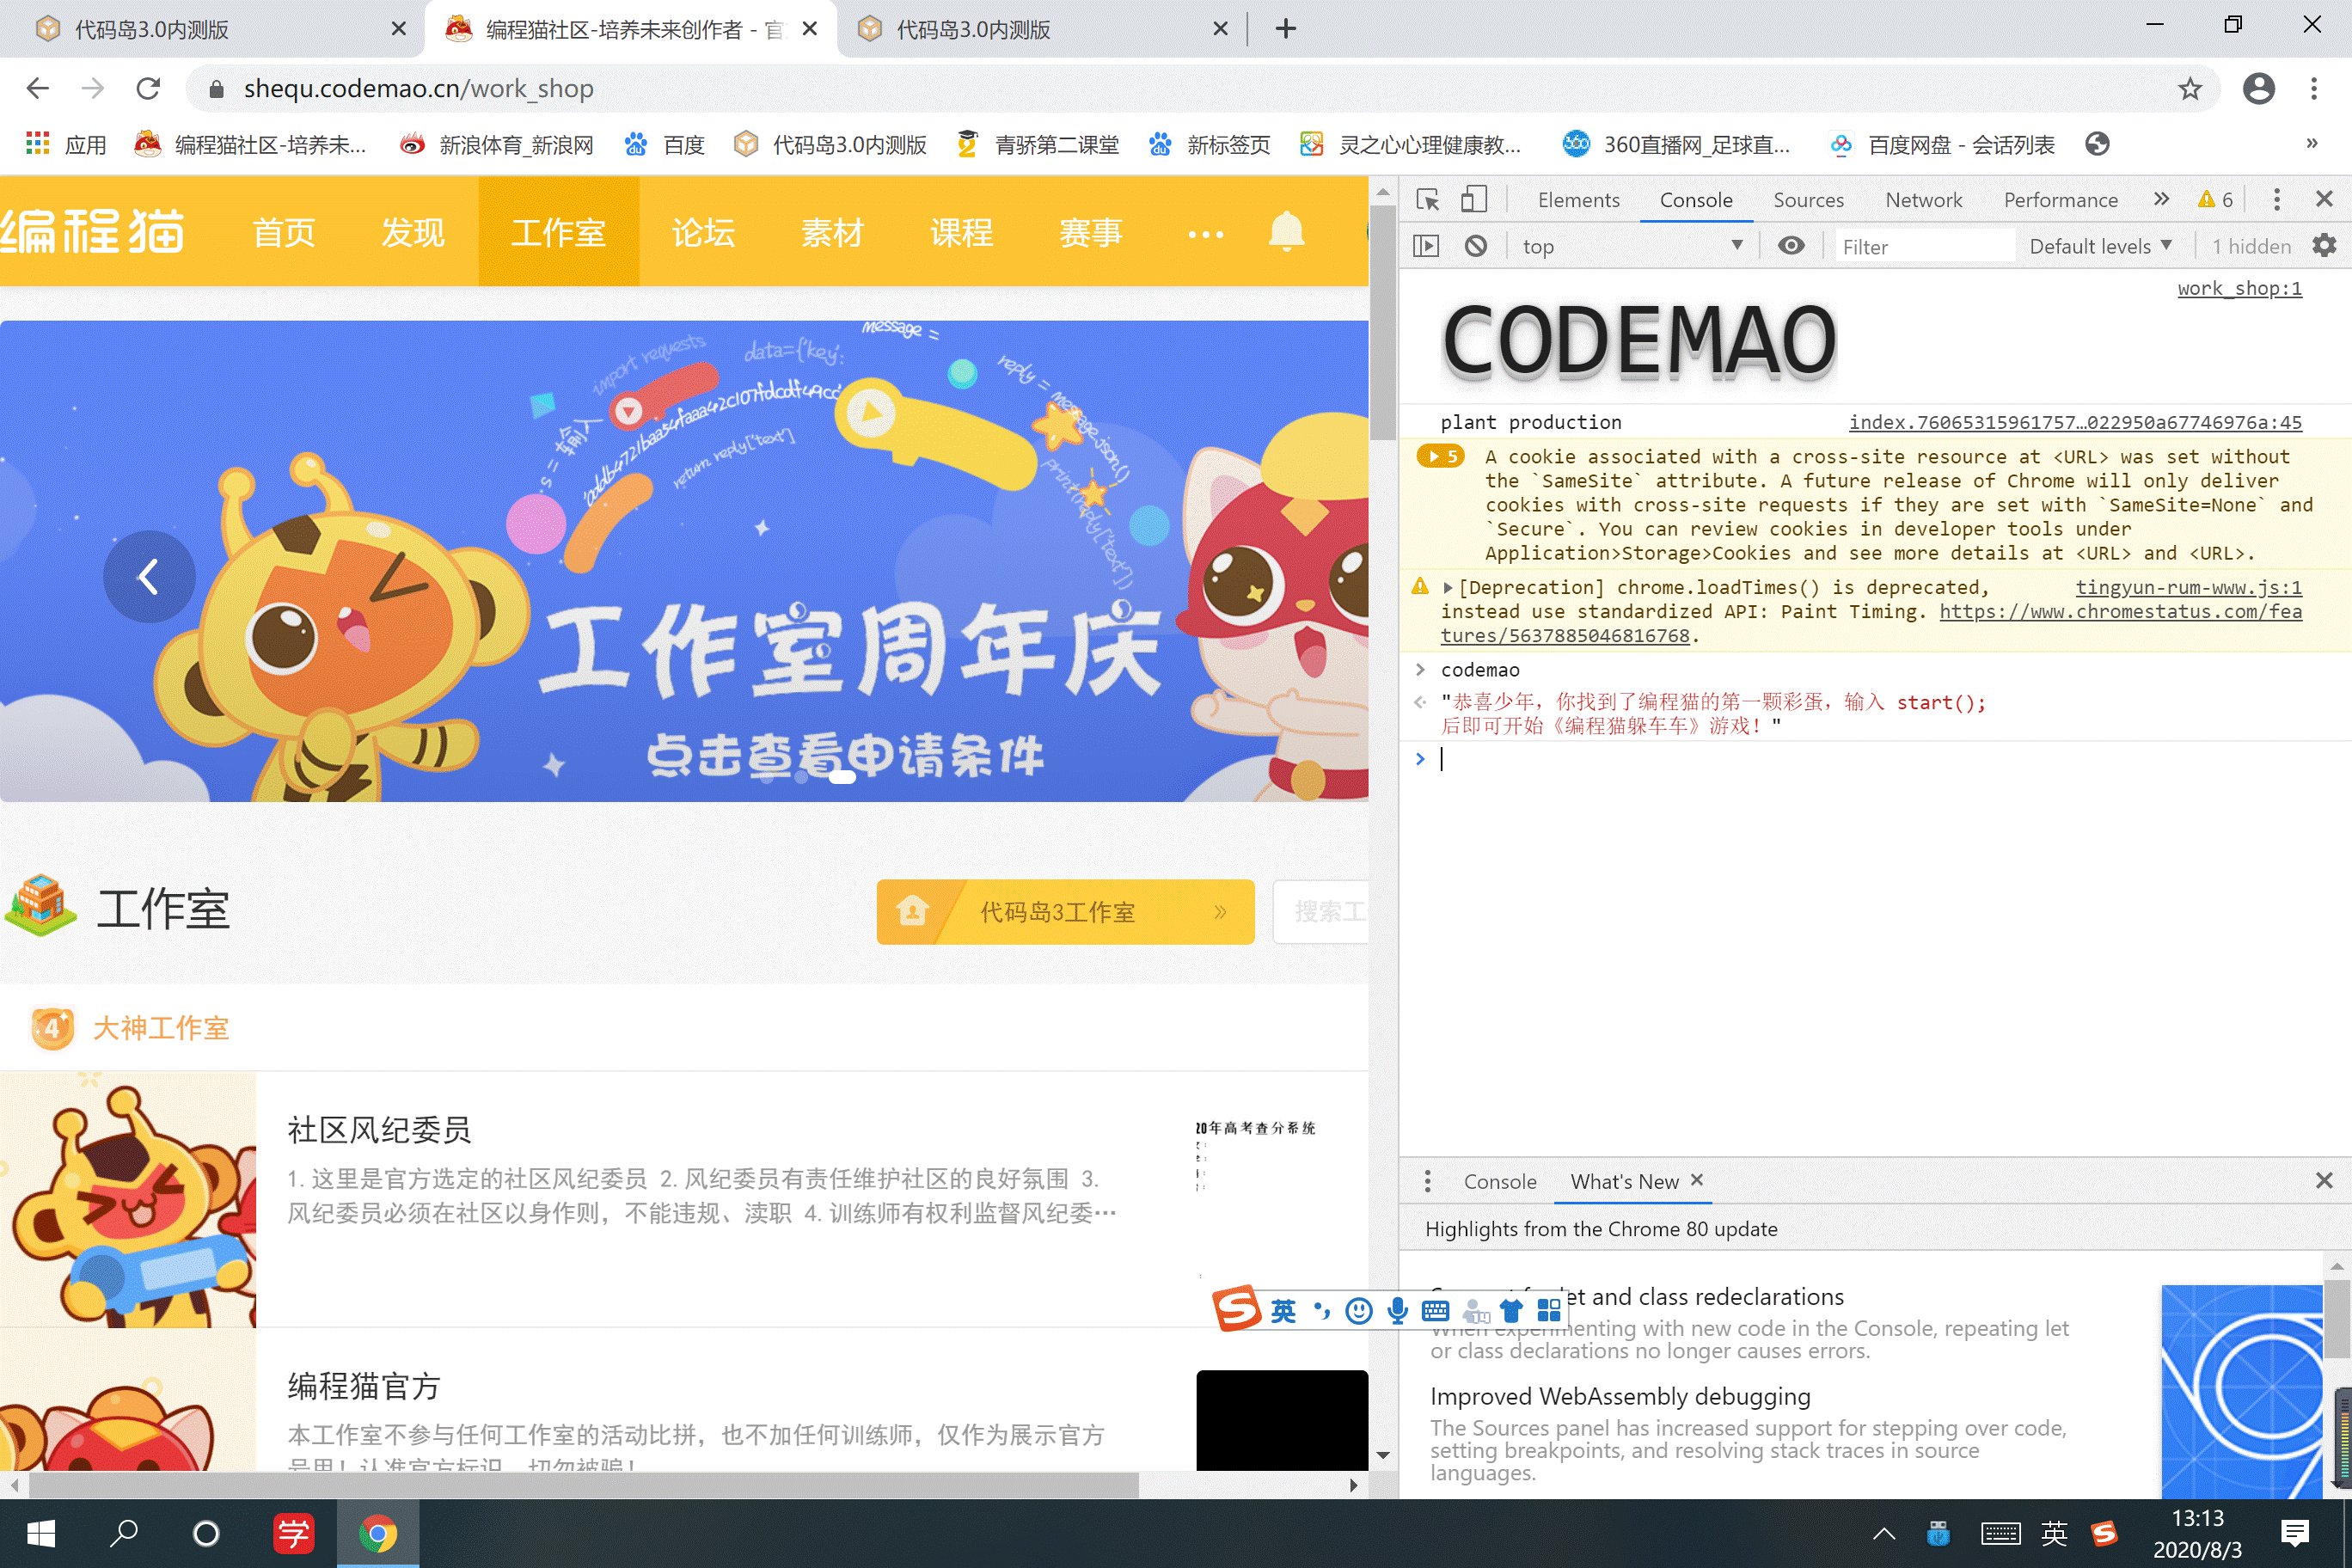The image size is (2352, 1568).
Task: Open console settings gear icon
Action: [2325, 246]
